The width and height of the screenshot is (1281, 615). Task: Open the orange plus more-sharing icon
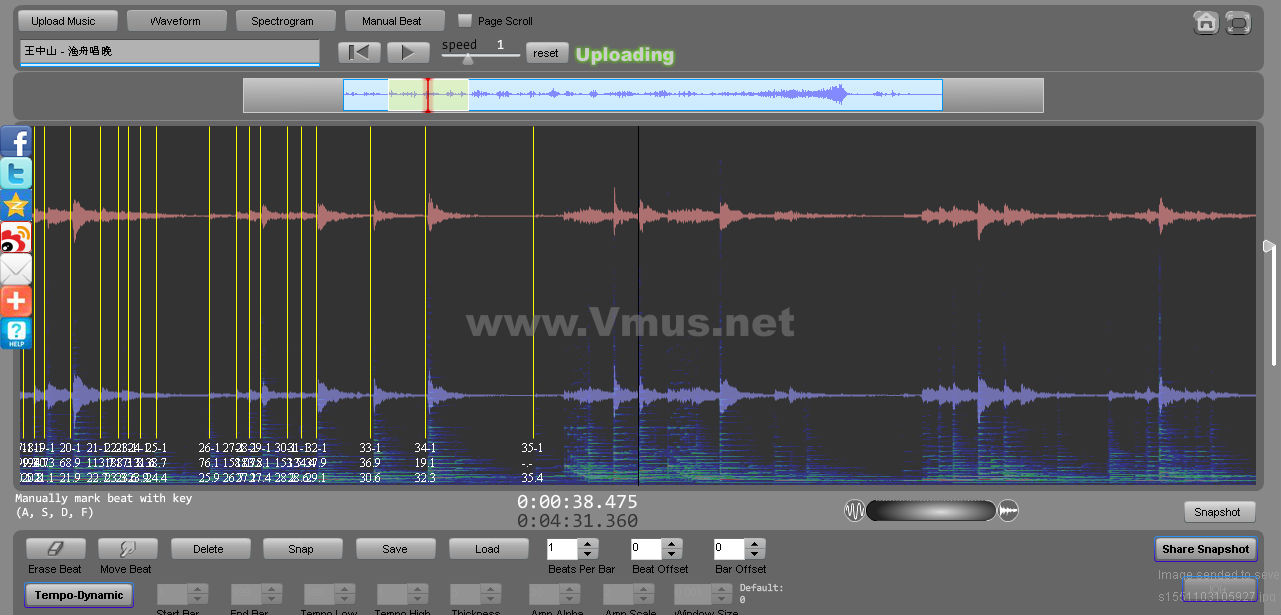pos(16,301)
